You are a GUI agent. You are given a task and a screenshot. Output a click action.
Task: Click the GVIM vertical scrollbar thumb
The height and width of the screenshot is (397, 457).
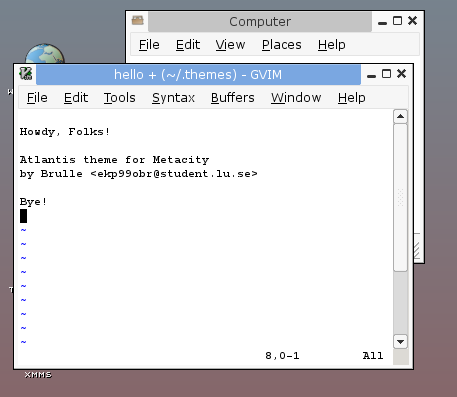[400, 198]
